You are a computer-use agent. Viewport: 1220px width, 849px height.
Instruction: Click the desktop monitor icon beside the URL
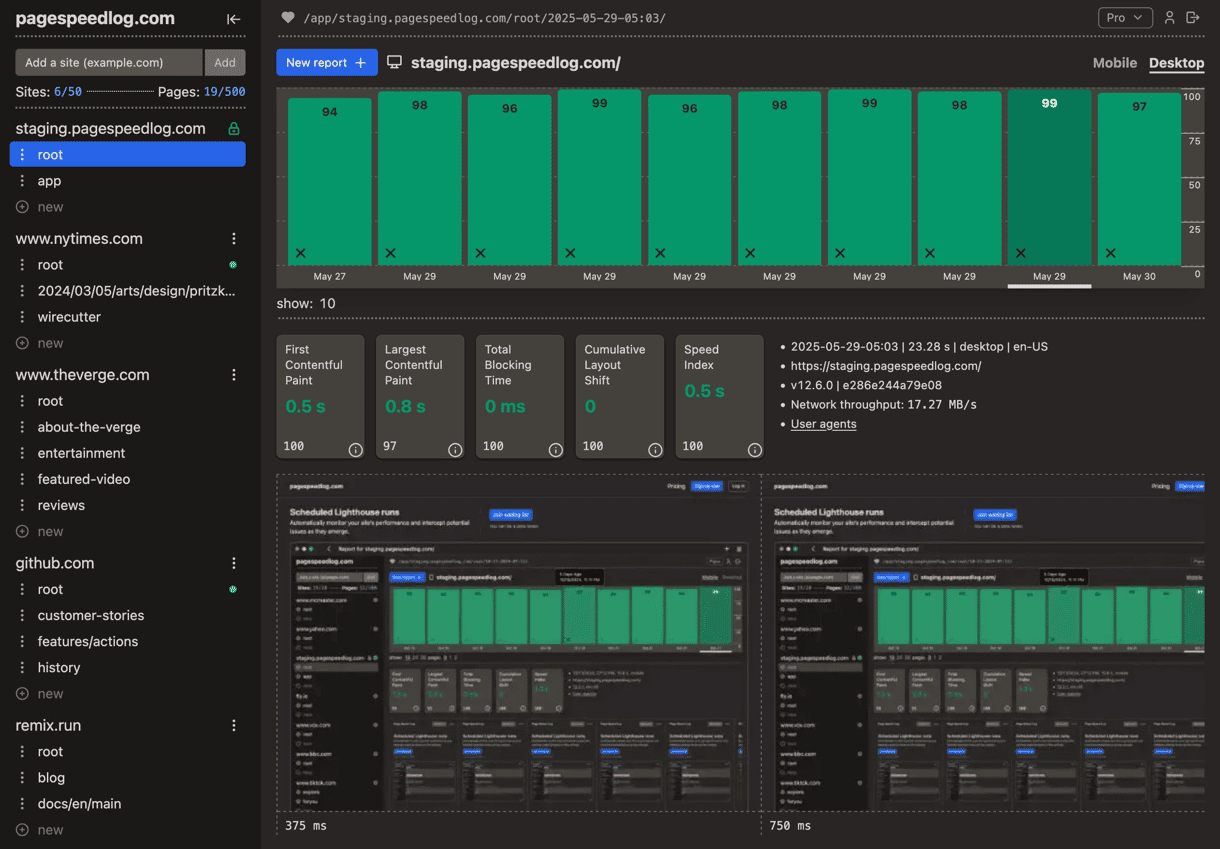coord(394,62)
